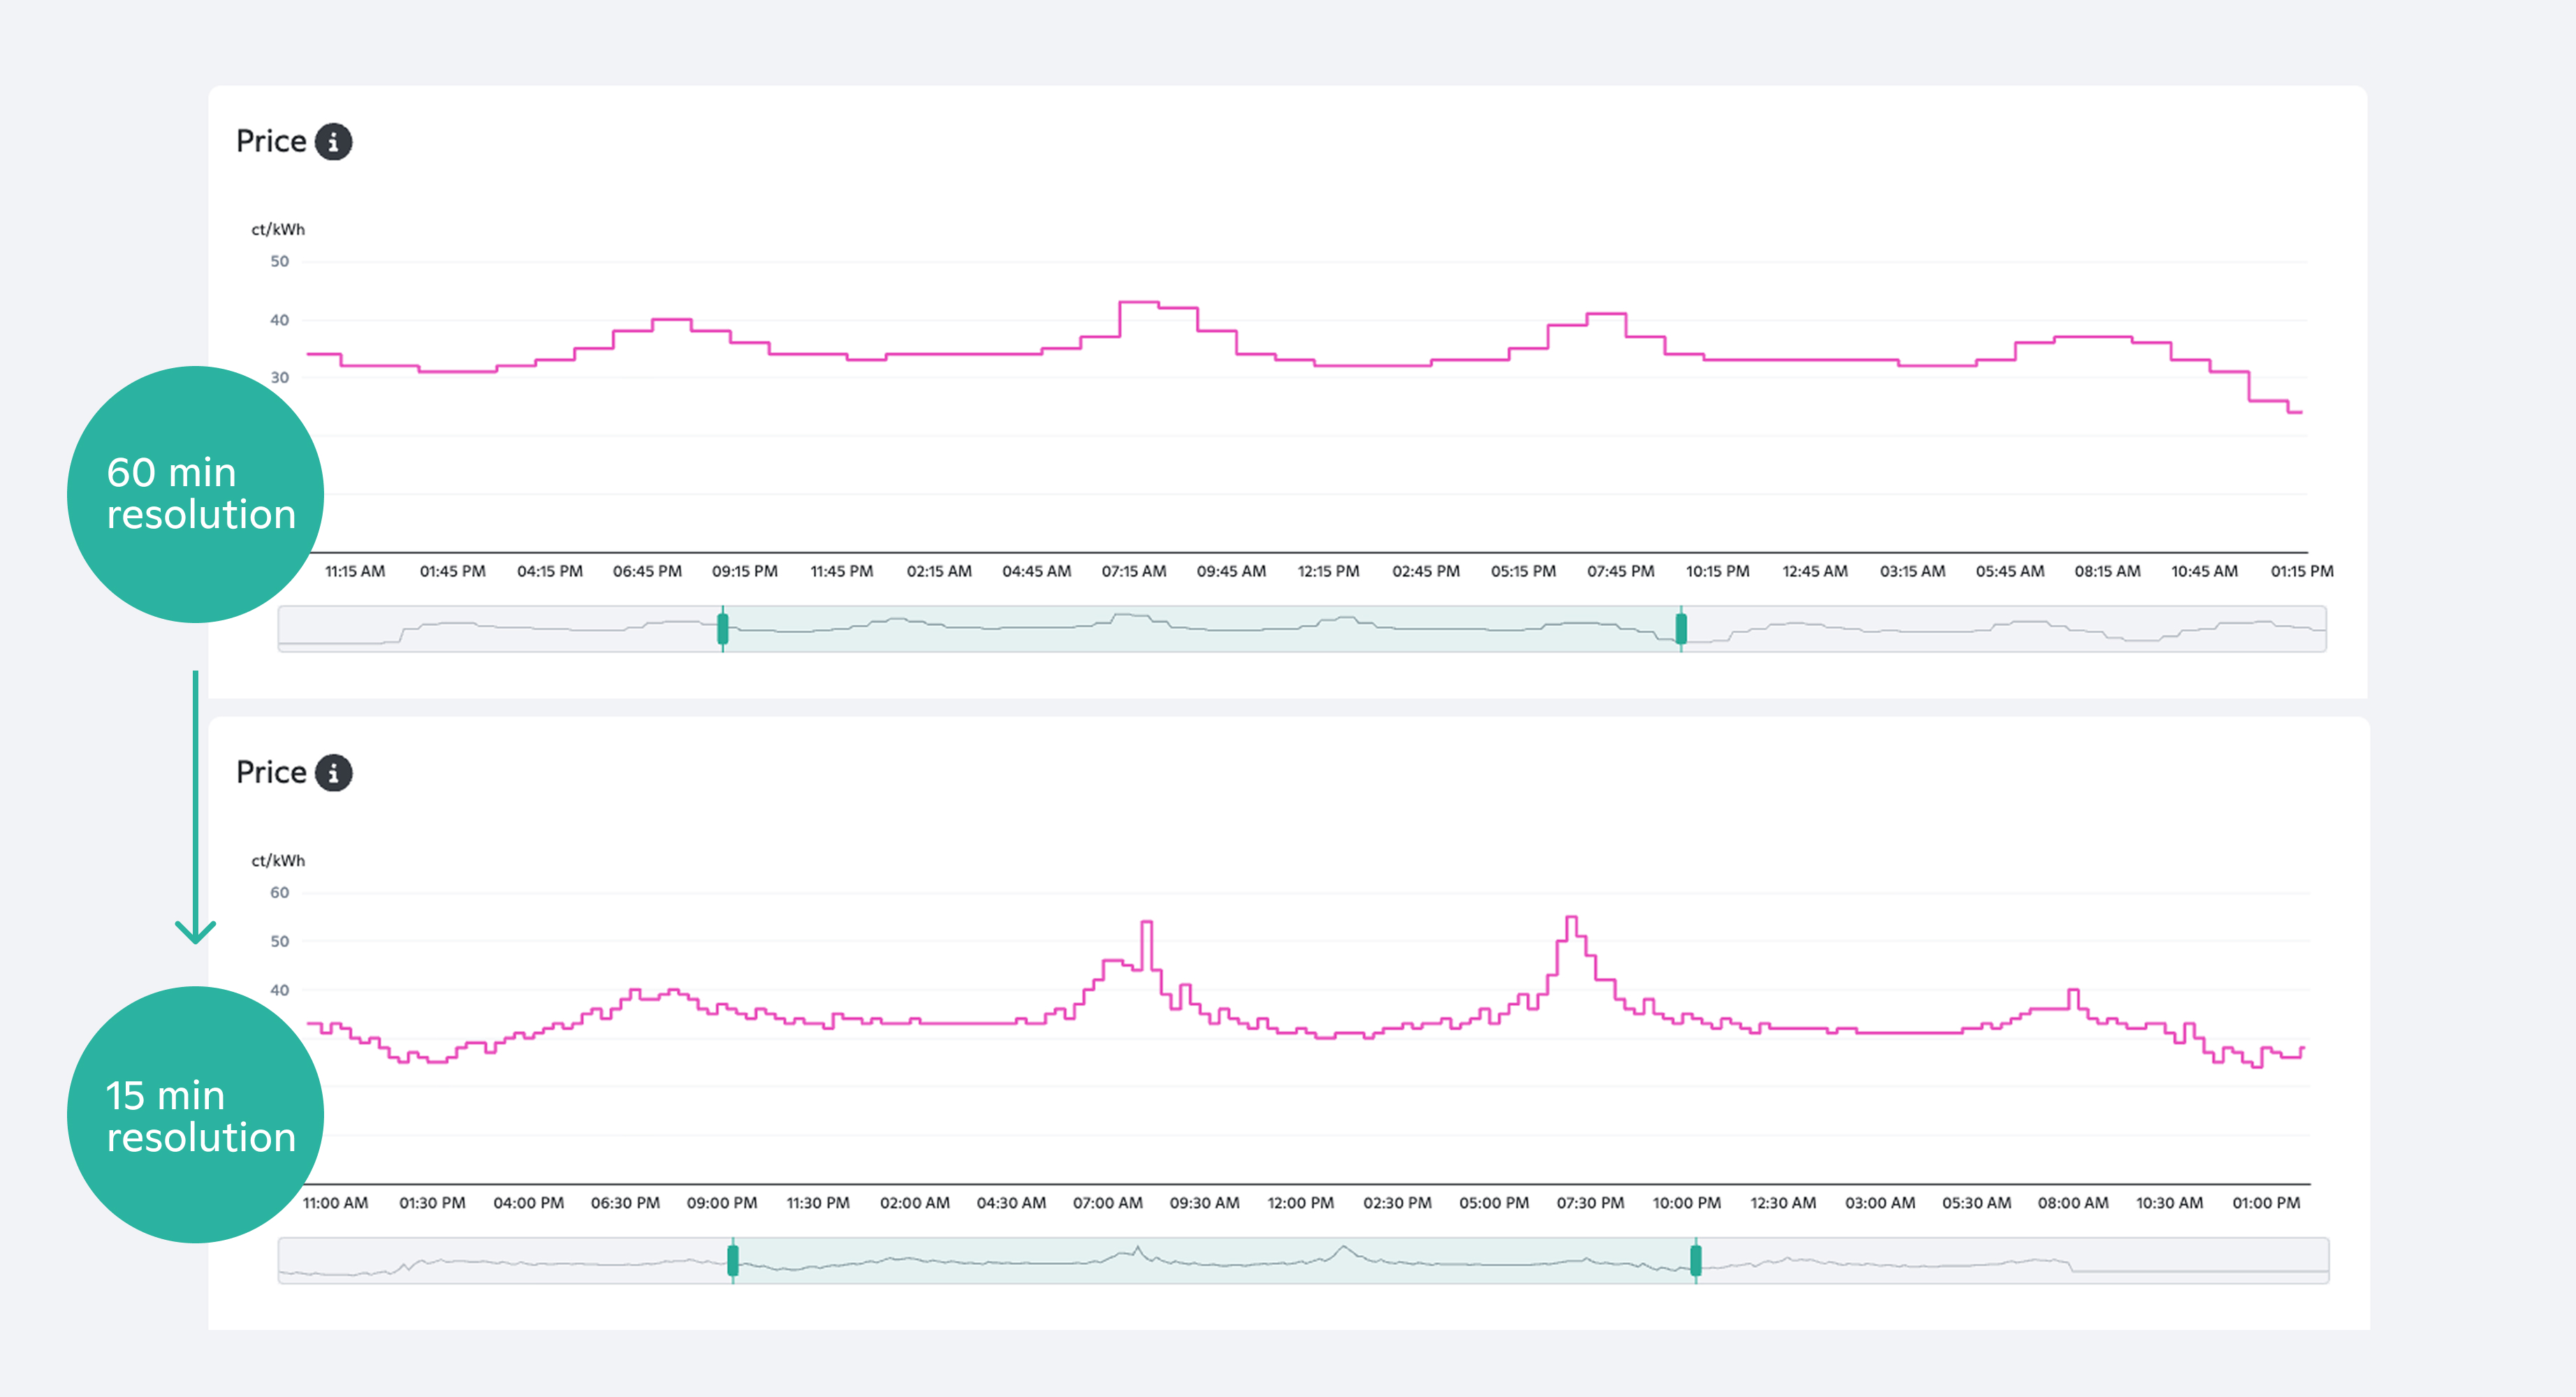Click the 01:15 PM label ending upper axis
Screen dimensions: 2576x1397
(x=2301, y=571)
